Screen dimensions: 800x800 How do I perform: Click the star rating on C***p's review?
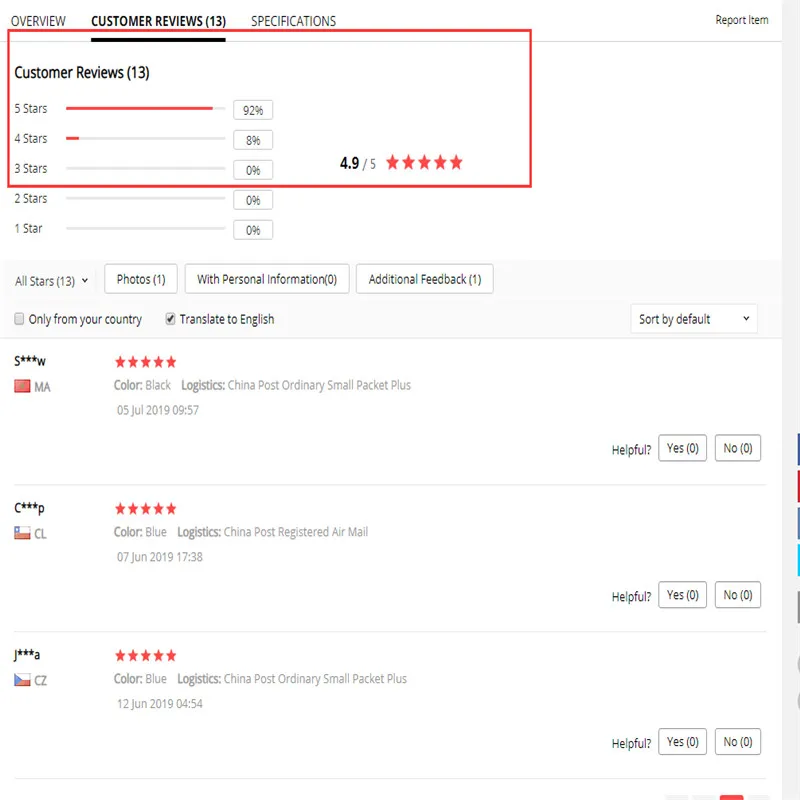pyautogui.click(x=145, y=509)
